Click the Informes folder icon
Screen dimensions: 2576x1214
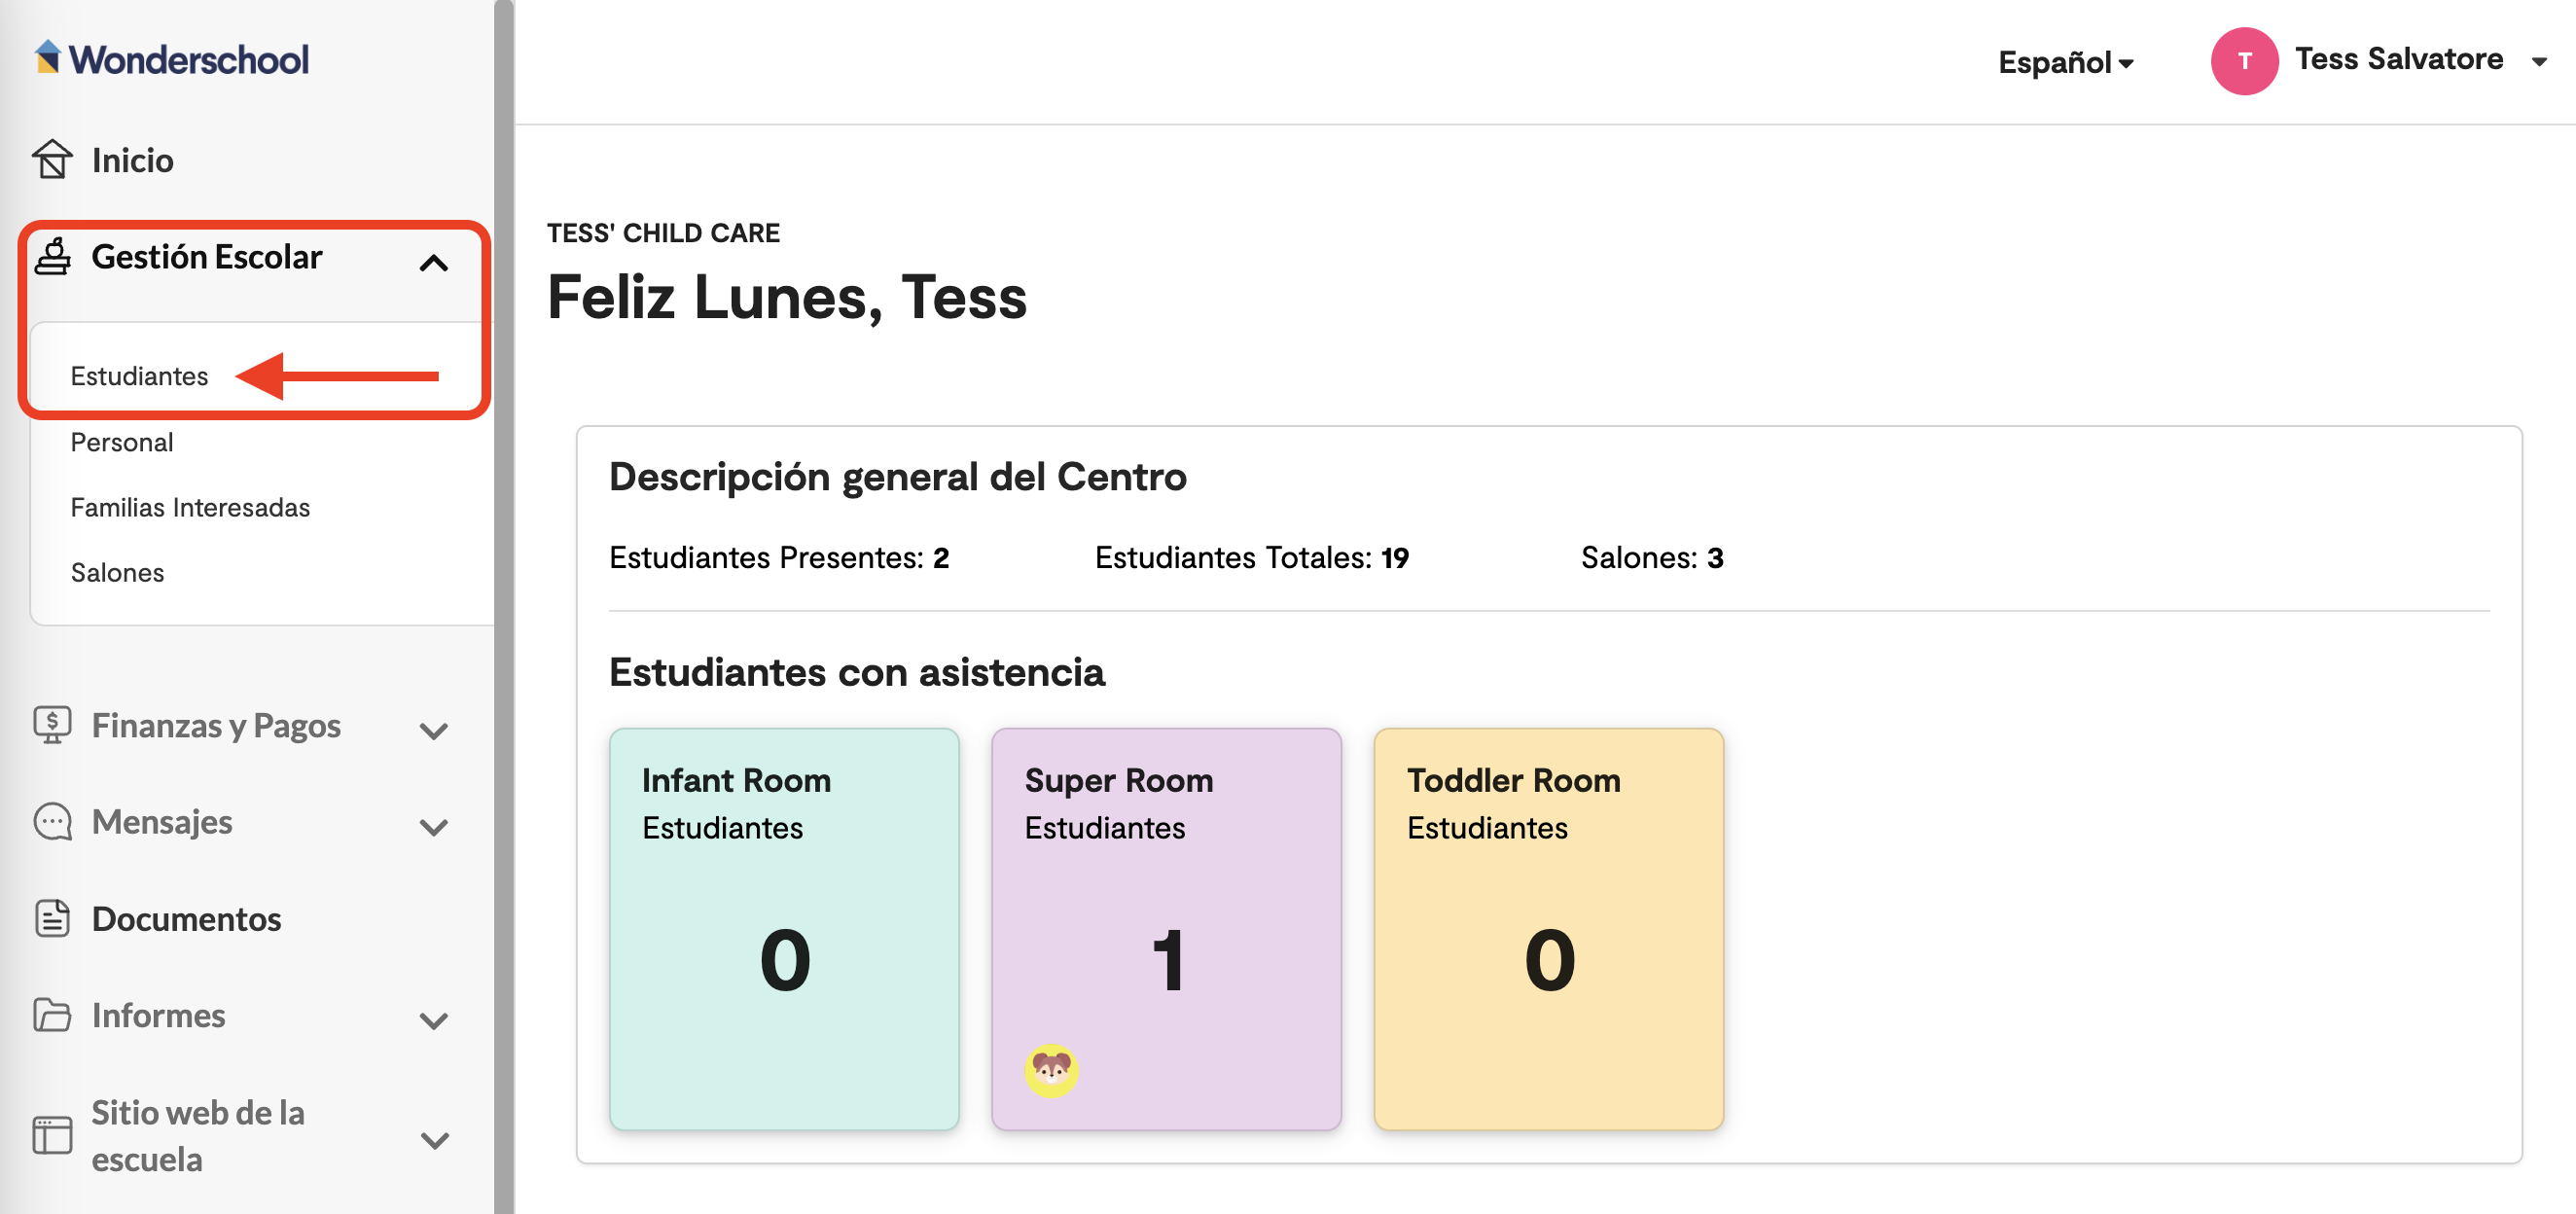click(x=52, y=1014)
